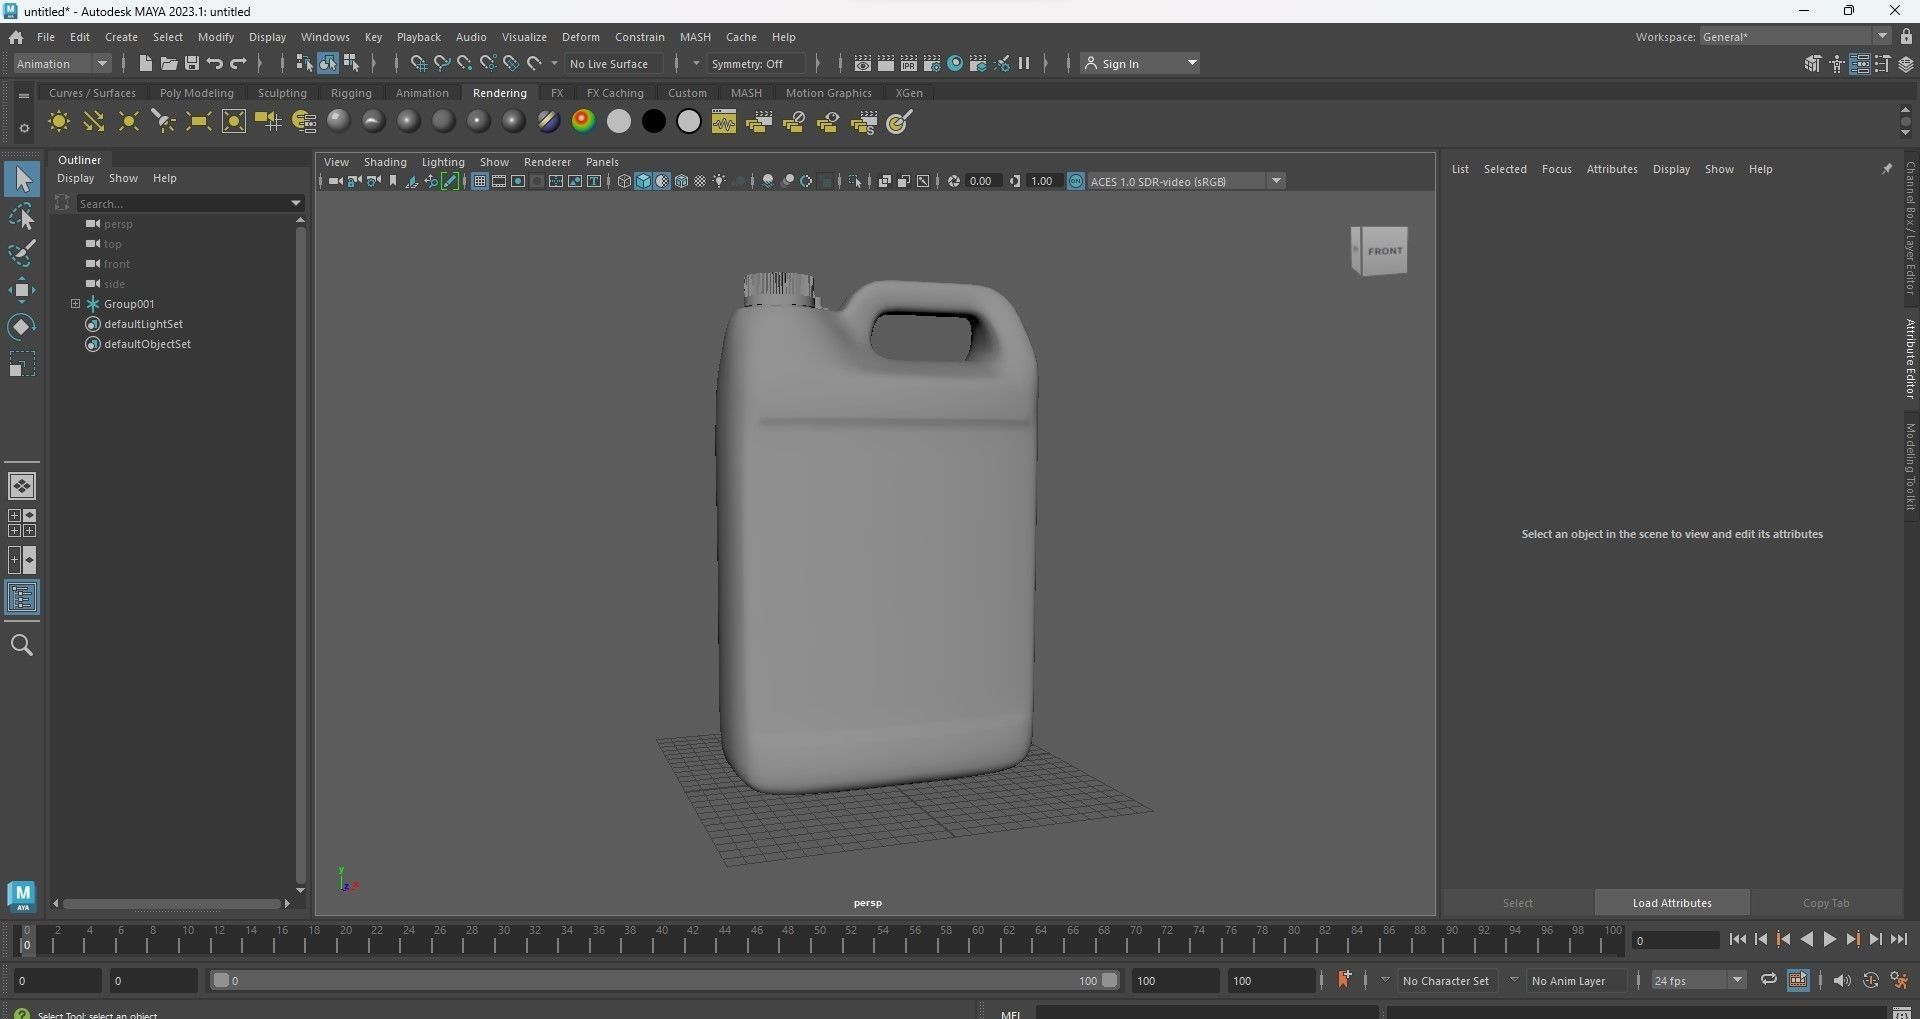The height and width of the screenshot is (1019, 1920).
Task: Activate the Scale tool
Action: click(22, 364)
